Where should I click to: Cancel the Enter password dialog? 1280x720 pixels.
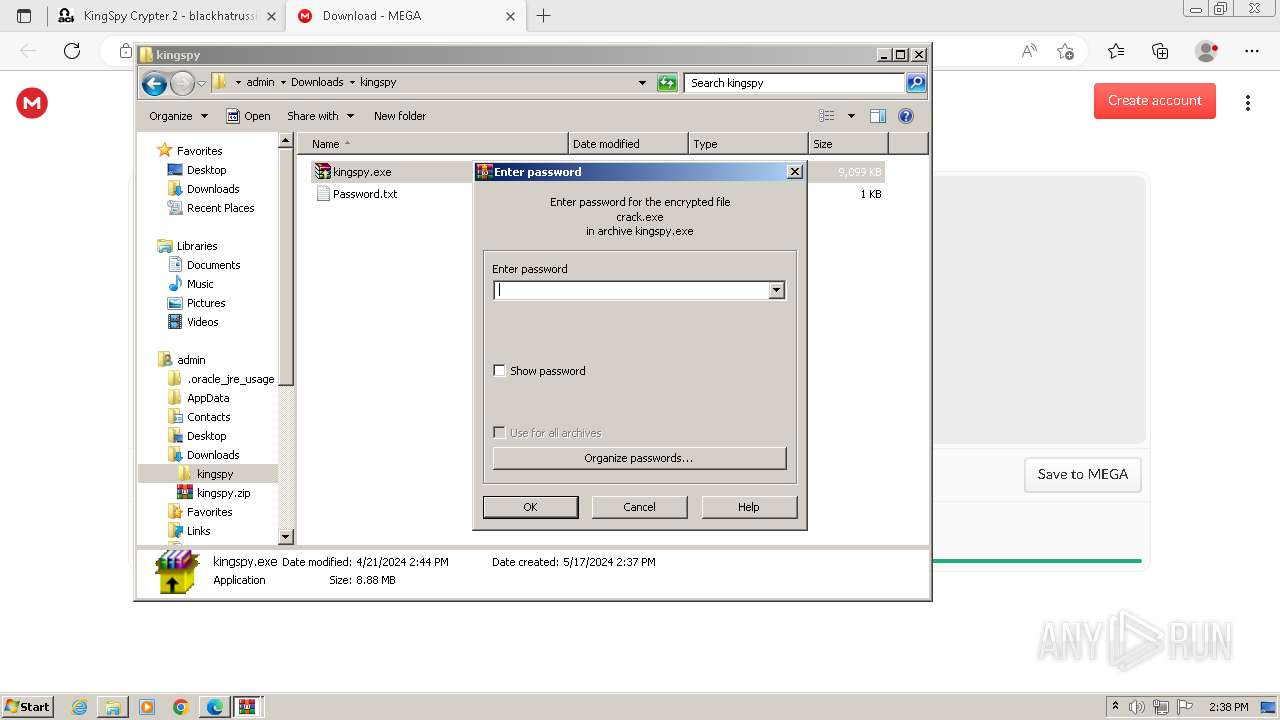click(x=639, y=507)
